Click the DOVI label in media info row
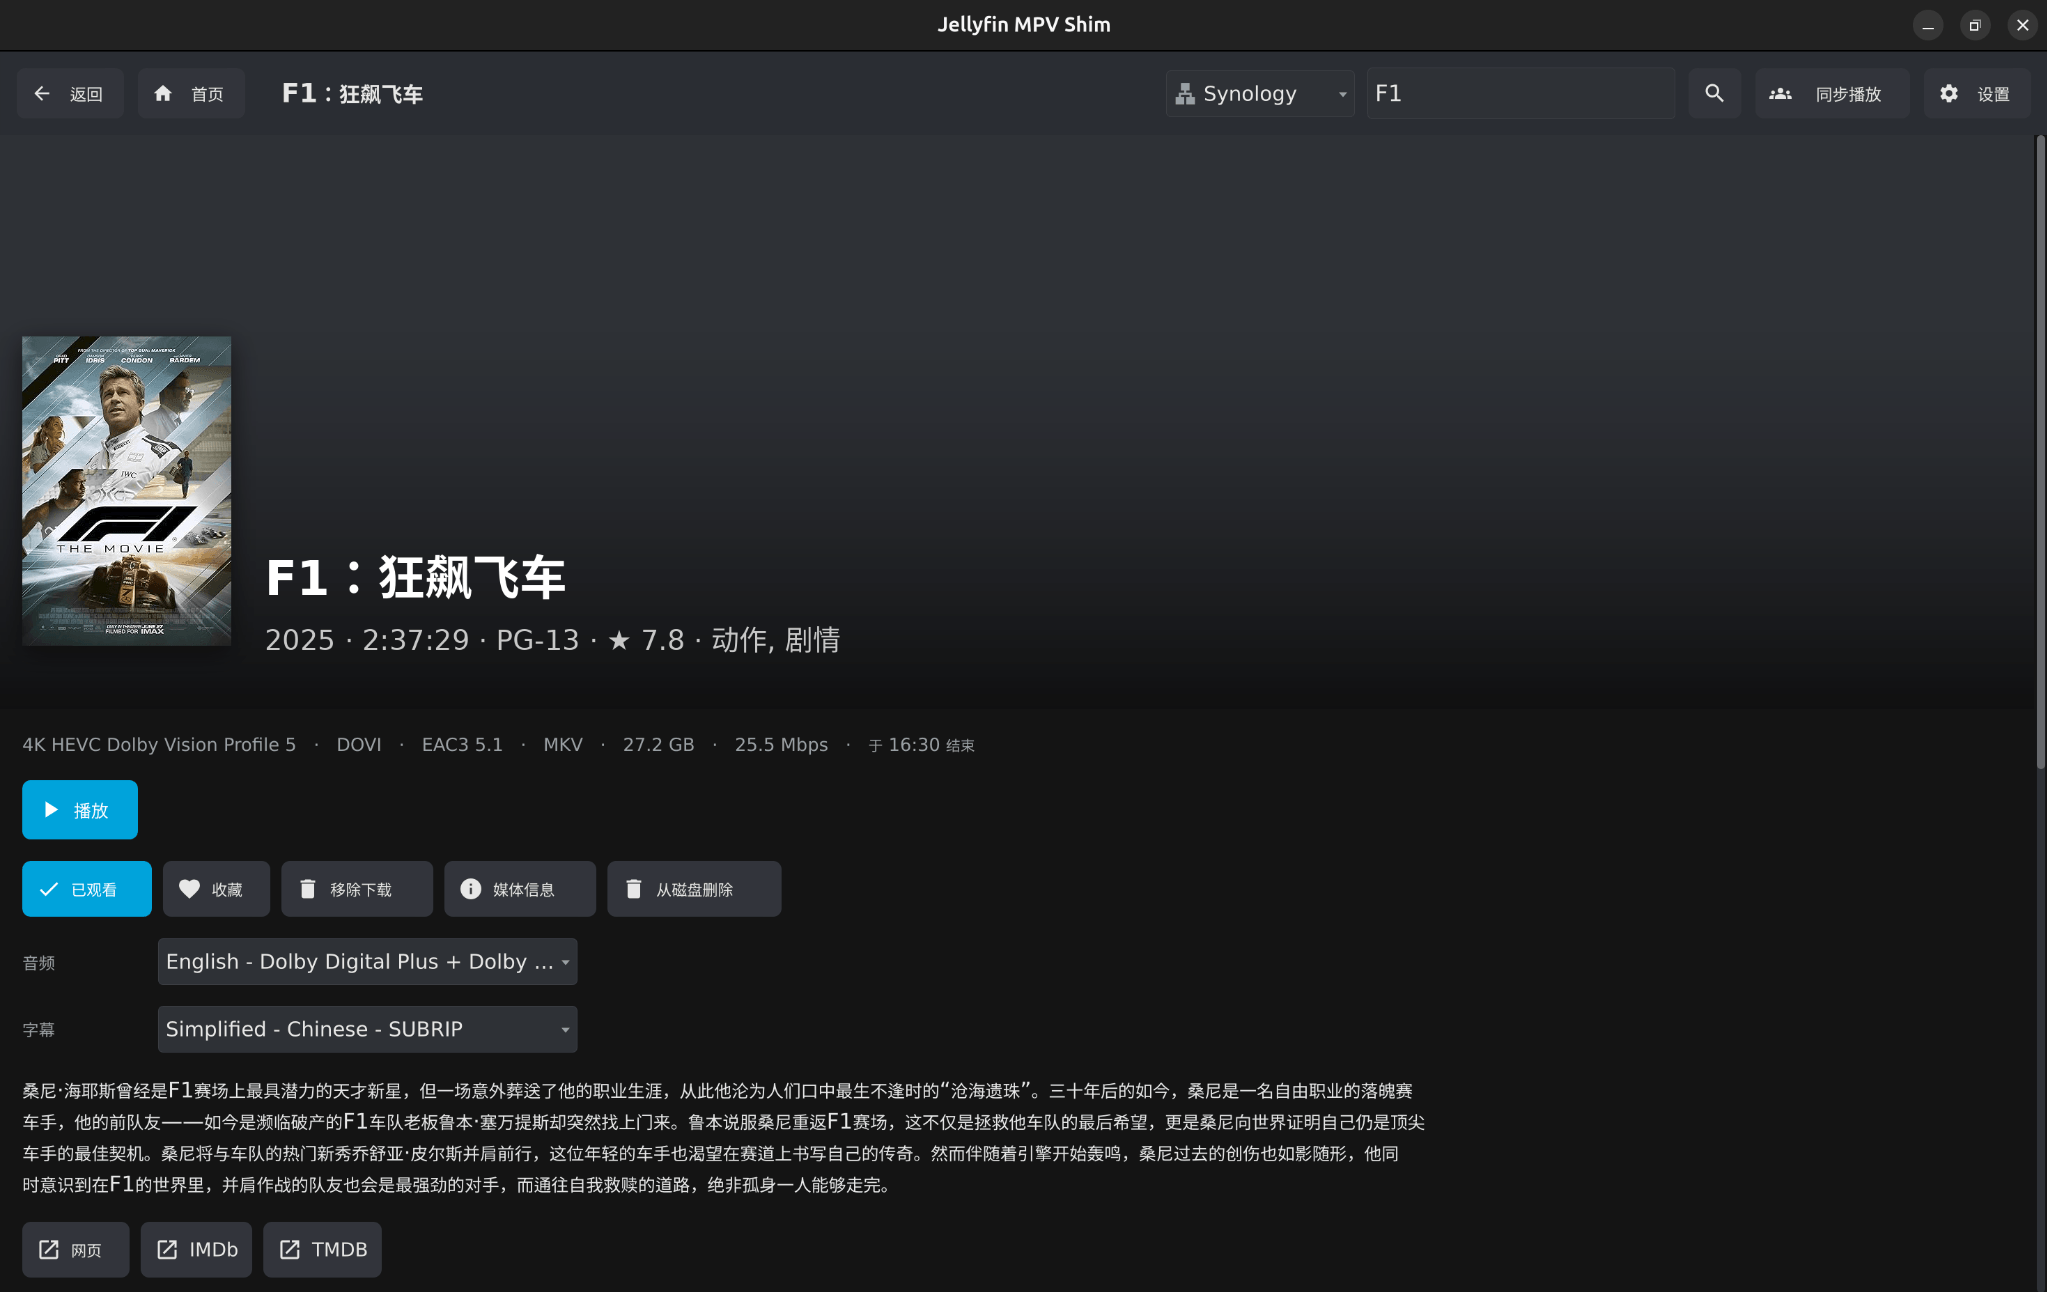 tap(359, 745)
